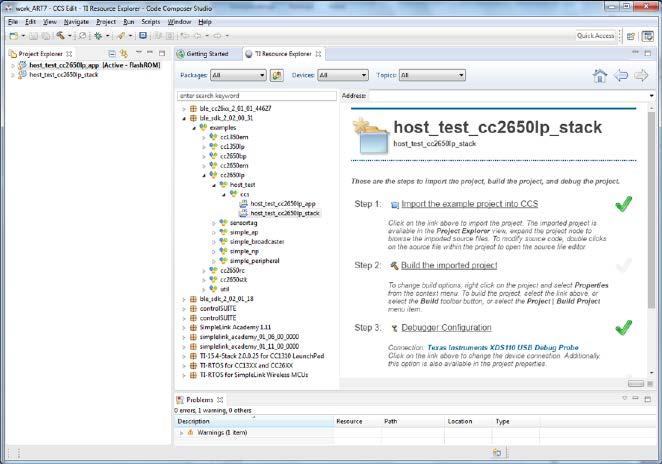662x464 pixels.
Task: Collapse the examples folder
Action: click(x=194, y=128)
